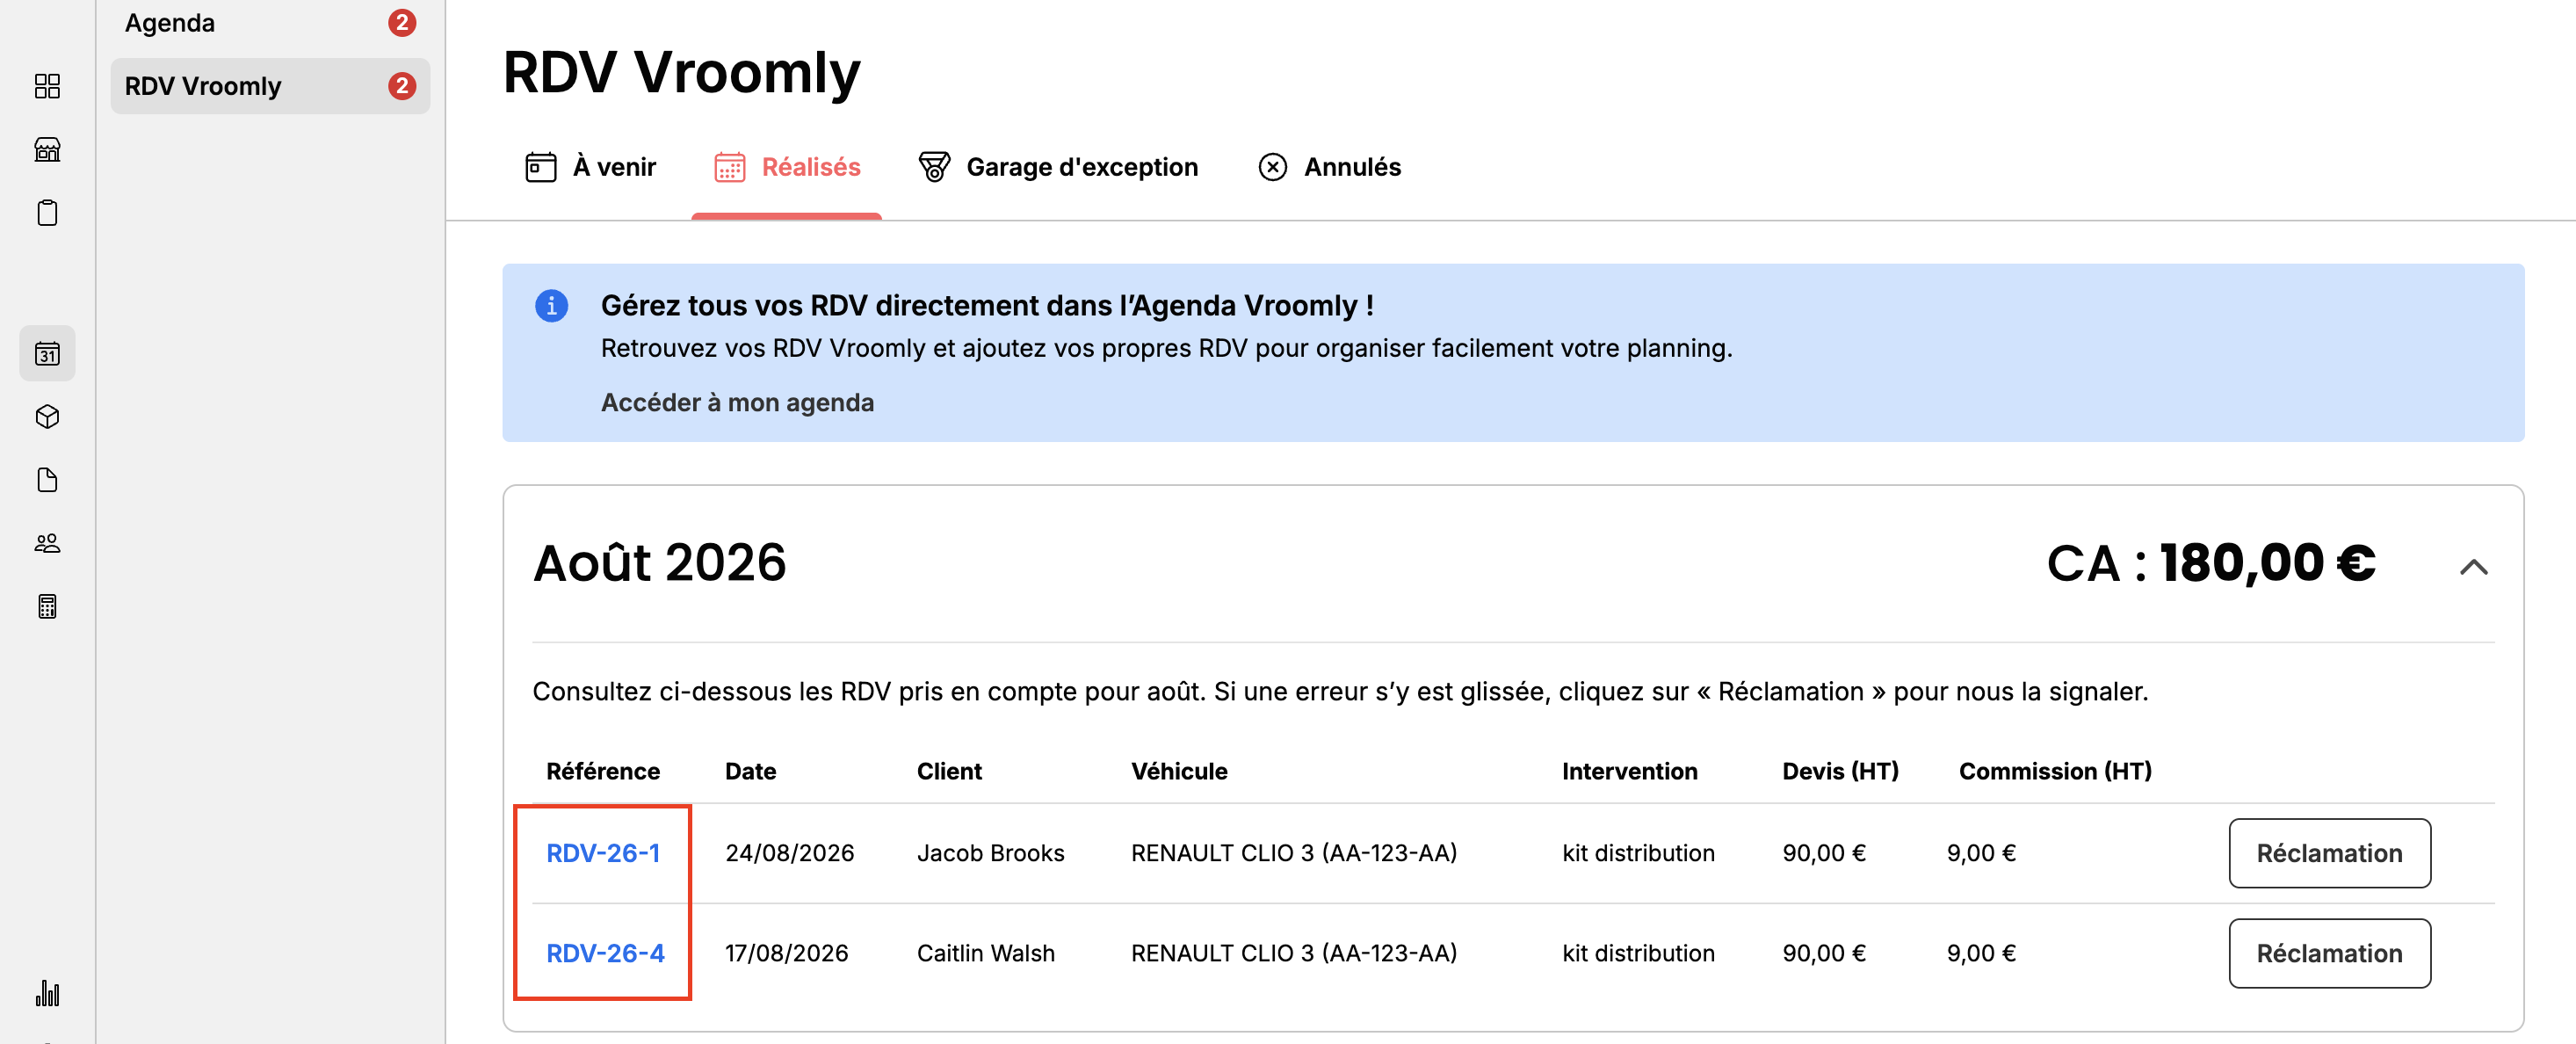Switch to the Annulés tab
The height and width of the screenshot is (1044, 2576).
tap(1329, 167)
